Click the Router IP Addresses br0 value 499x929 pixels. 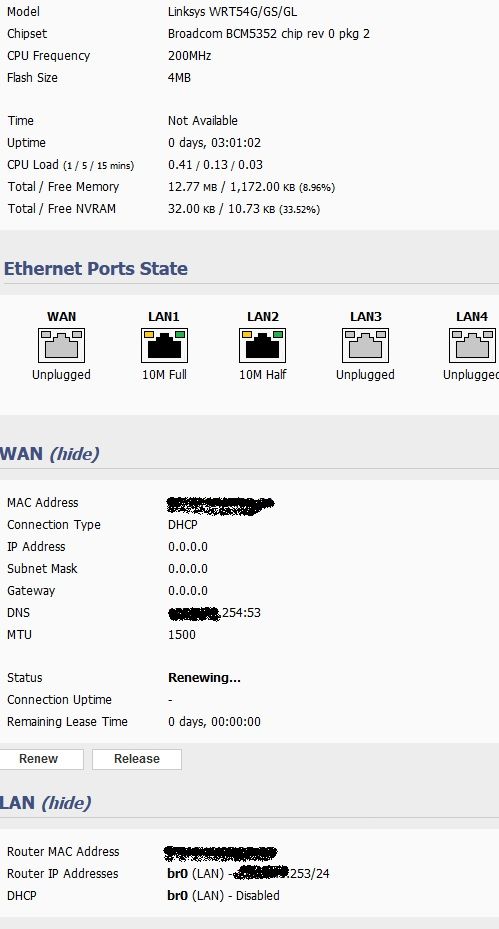pos(248,873)
